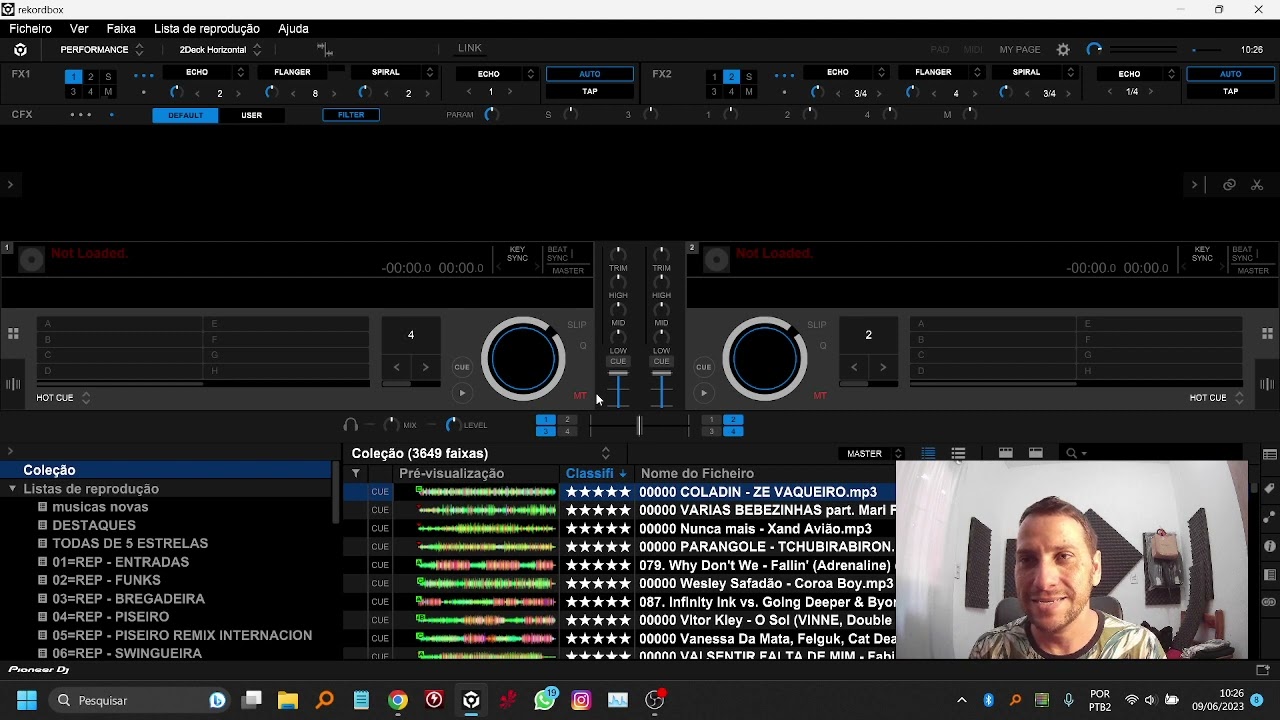The image size is (1280, 720).
Task: Open the Lista de reprodução menu
Action: click(x=207, y=29)
